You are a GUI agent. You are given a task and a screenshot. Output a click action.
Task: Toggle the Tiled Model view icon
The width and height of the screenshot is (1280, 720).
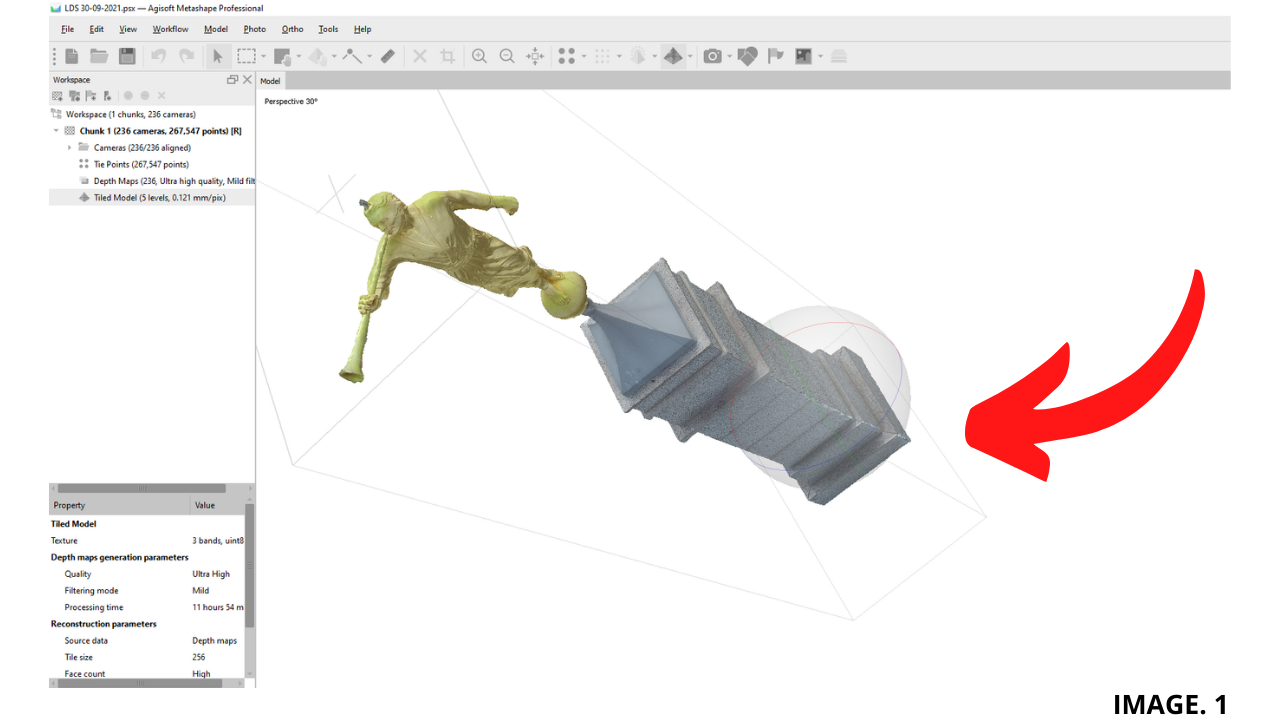click(x=673, y=56)
